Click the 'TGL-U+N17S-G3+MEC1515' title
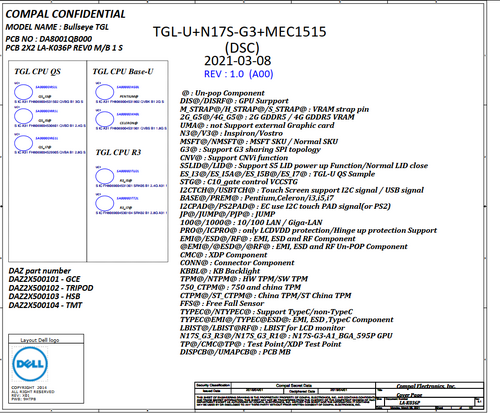 pos(239,32)
